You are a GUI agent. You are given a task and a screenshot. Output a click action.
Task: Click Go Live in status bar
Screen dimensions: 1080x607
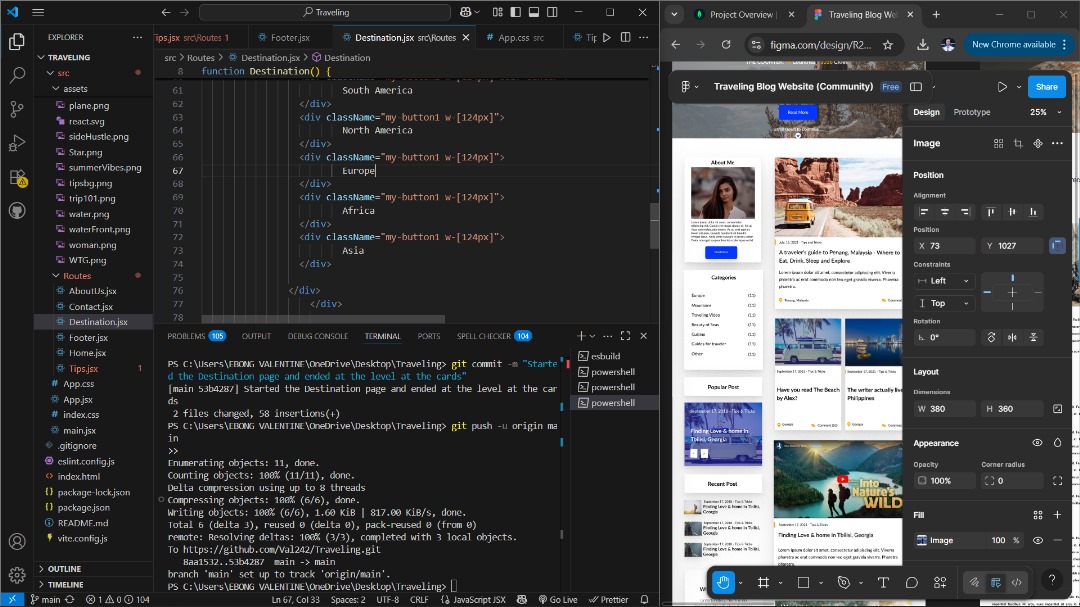click(x=557, y=599)
